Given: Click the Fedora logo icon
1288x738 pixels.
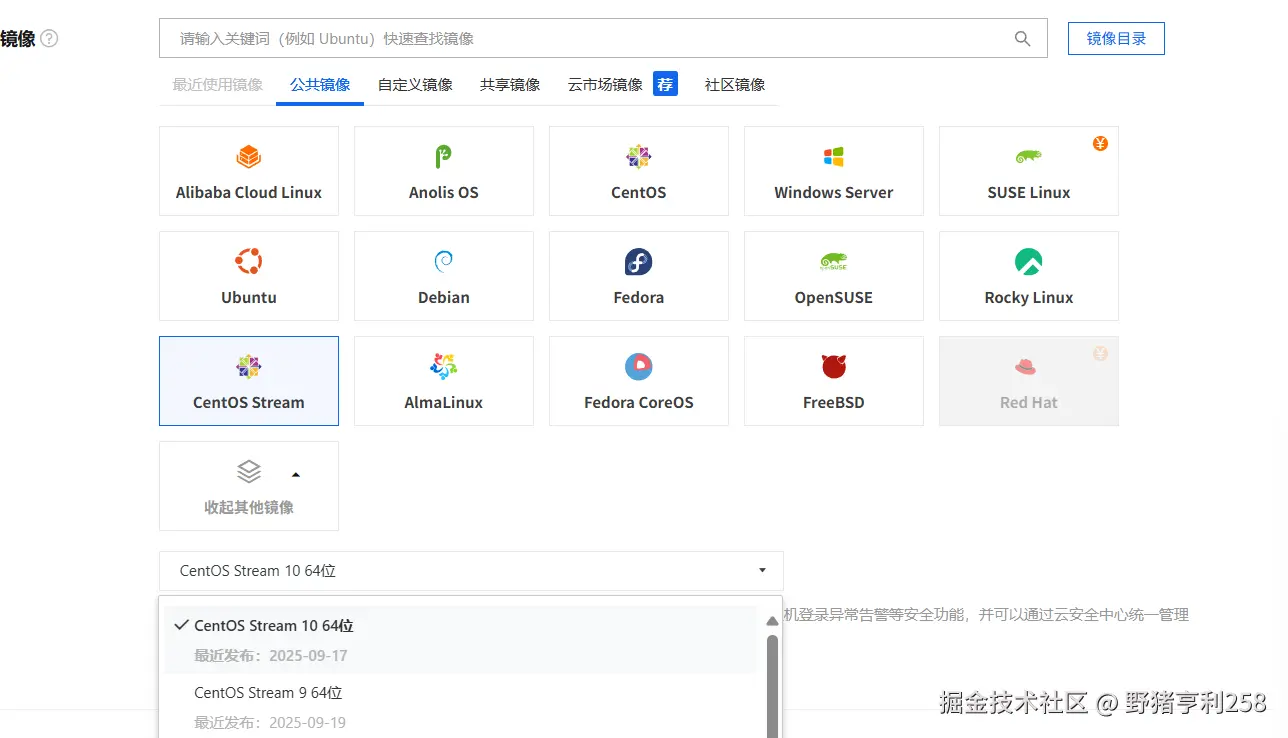Looking at the screenshot, I should [638, 262].
